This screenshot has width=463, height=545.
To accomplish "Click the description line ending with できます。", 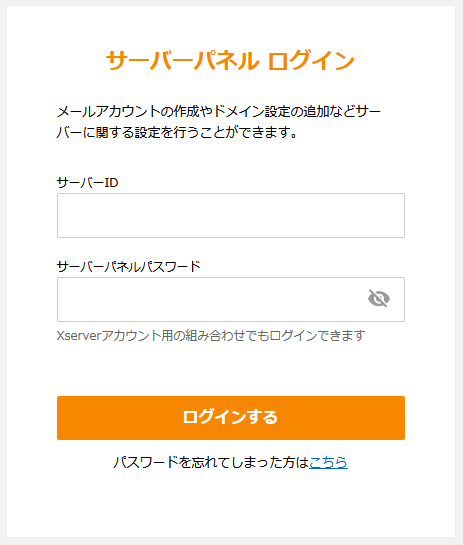I will [177, 132].
